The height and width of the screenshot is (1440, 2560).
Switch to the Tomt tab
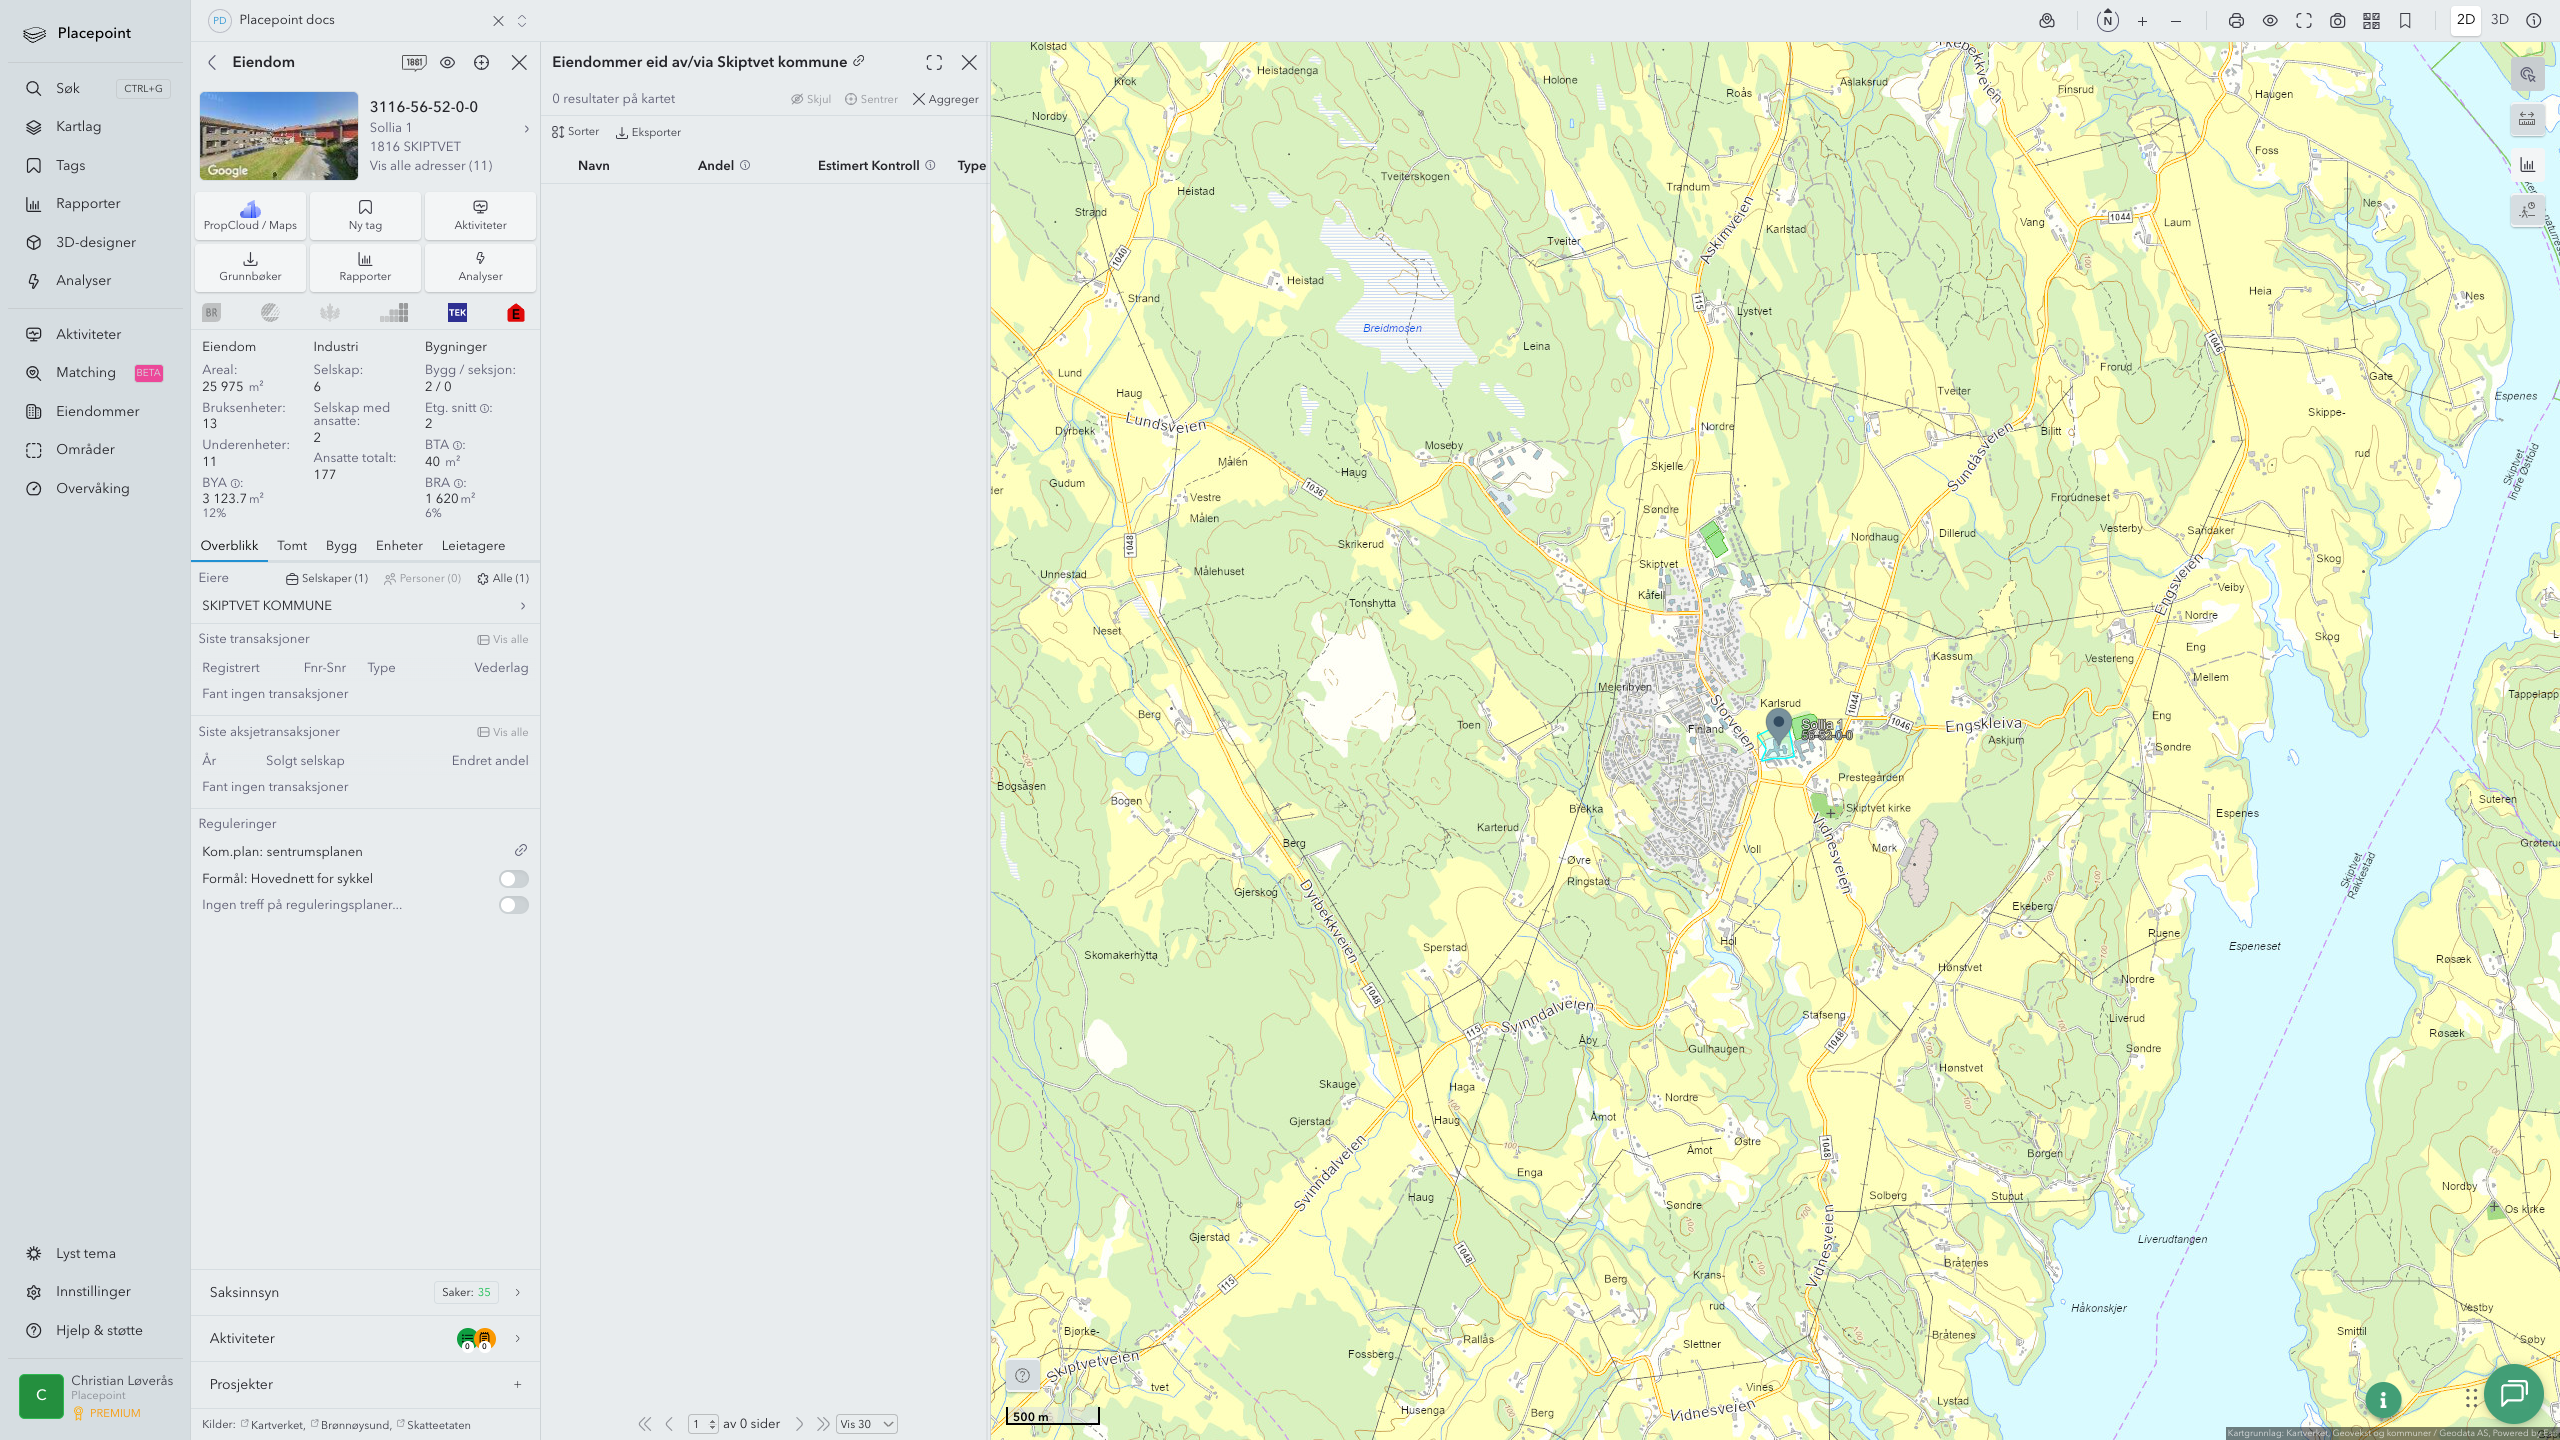click(292, 546)
